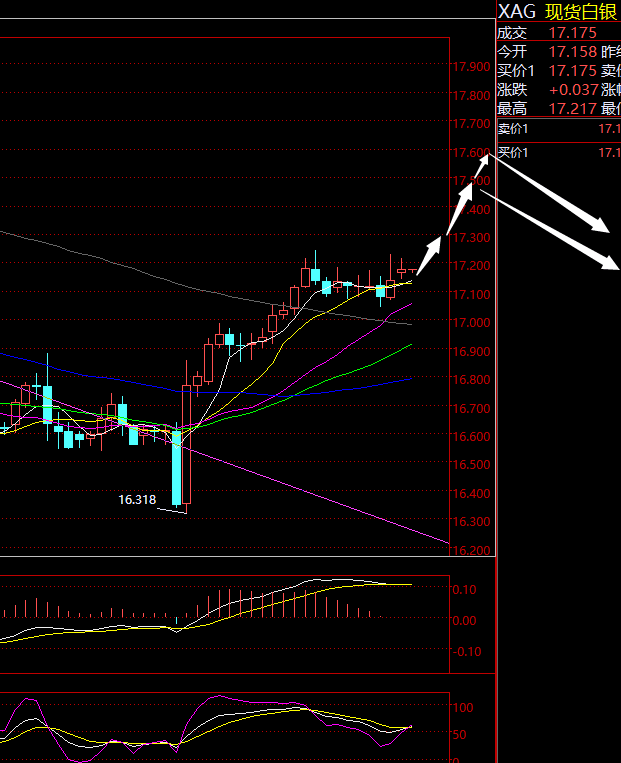This screenshot has width=621, height=763.
Task: Select the 买价1 row below 卖价1 row
Action: tap(559, 152)
